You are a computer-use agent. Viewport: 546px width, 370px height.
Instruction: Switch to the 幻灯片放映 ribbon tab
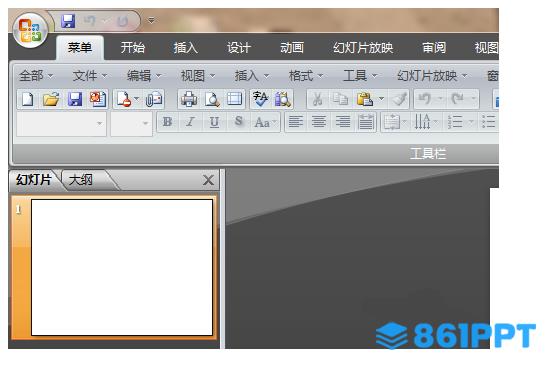363,48
